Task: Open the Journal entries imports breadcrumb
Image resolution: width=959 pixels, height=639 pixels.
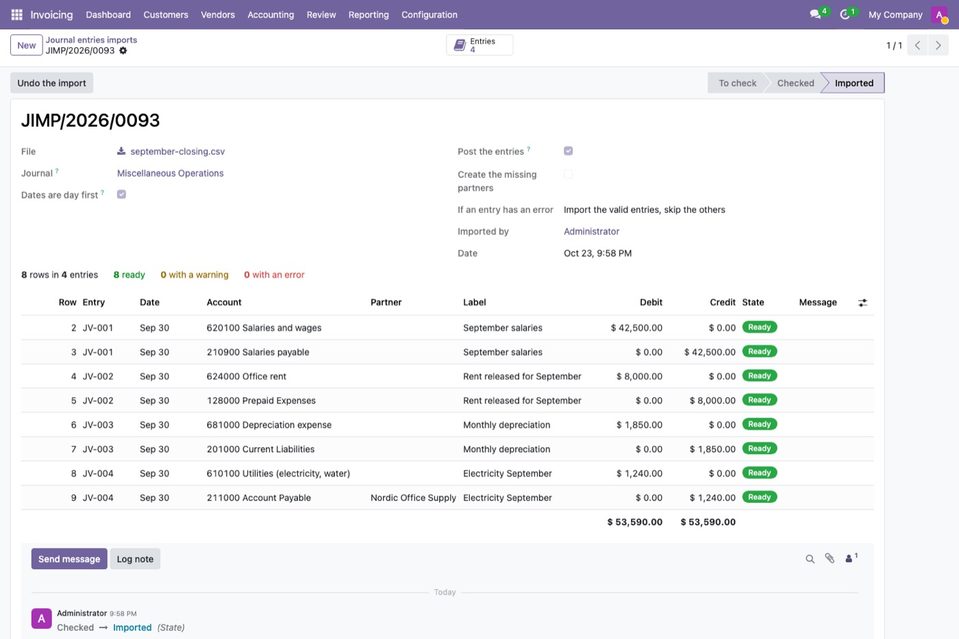Action: tap(91, 40)
